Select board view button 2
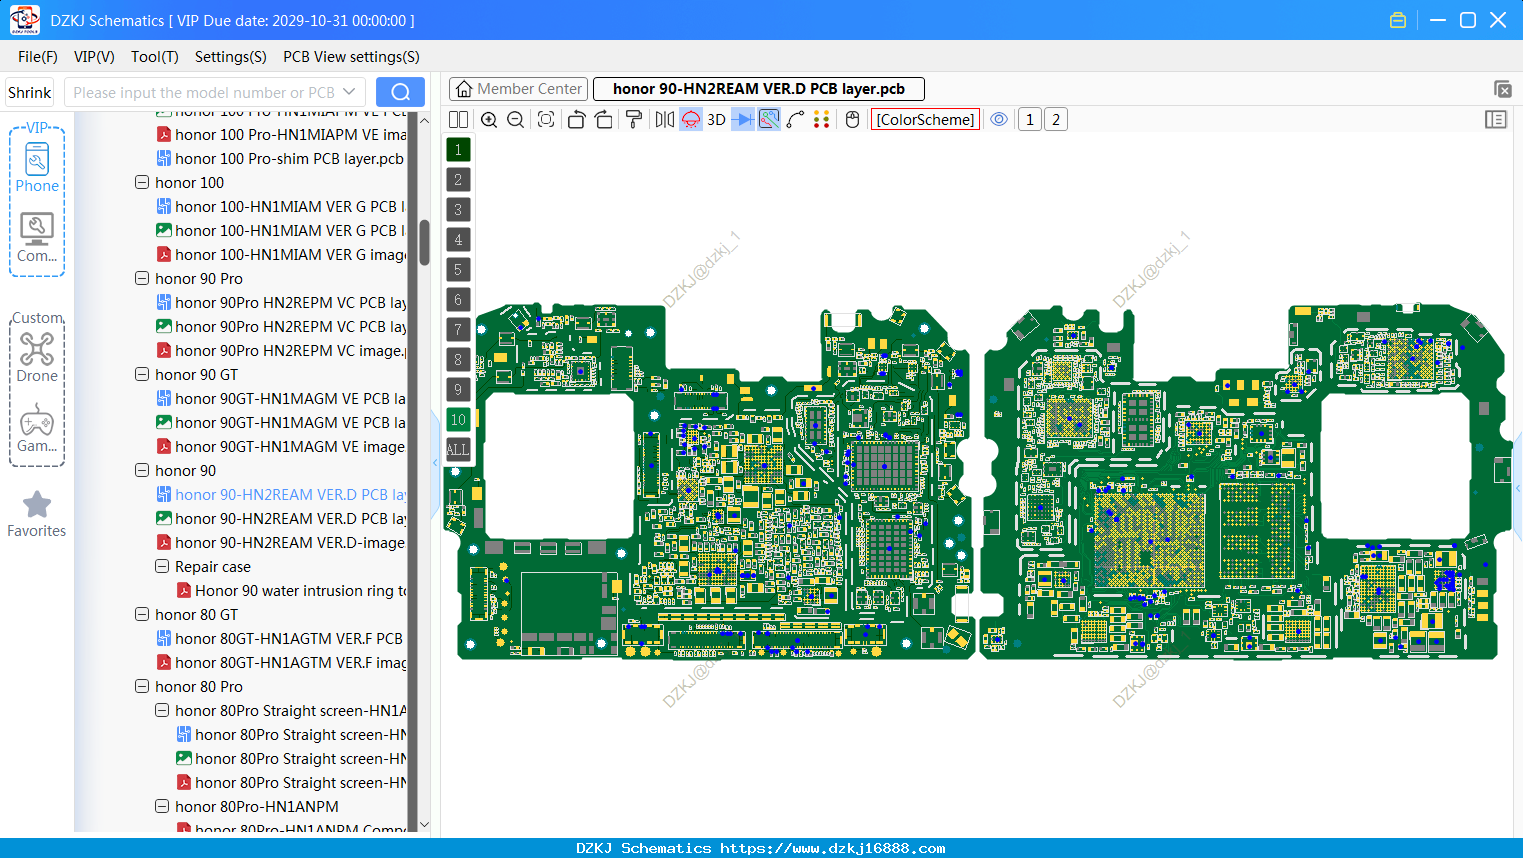The image size is (1523, 858). coord(1056,120)
